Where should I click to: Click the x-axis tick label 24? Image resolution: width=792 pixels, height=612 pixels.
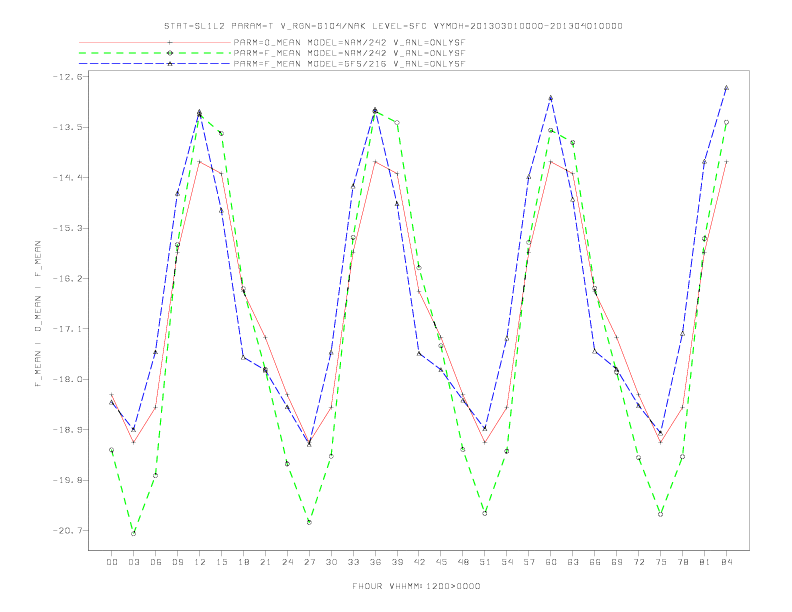[287, 562]
